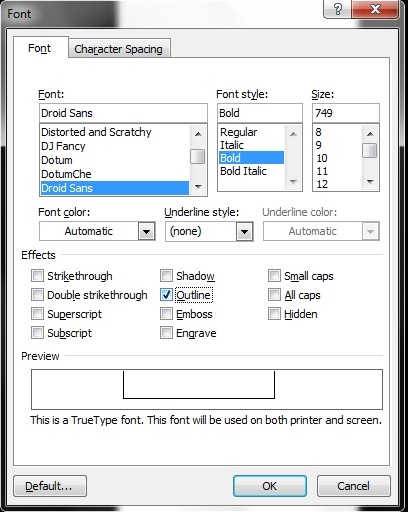Select size 12 in list

tap(337, 184)
